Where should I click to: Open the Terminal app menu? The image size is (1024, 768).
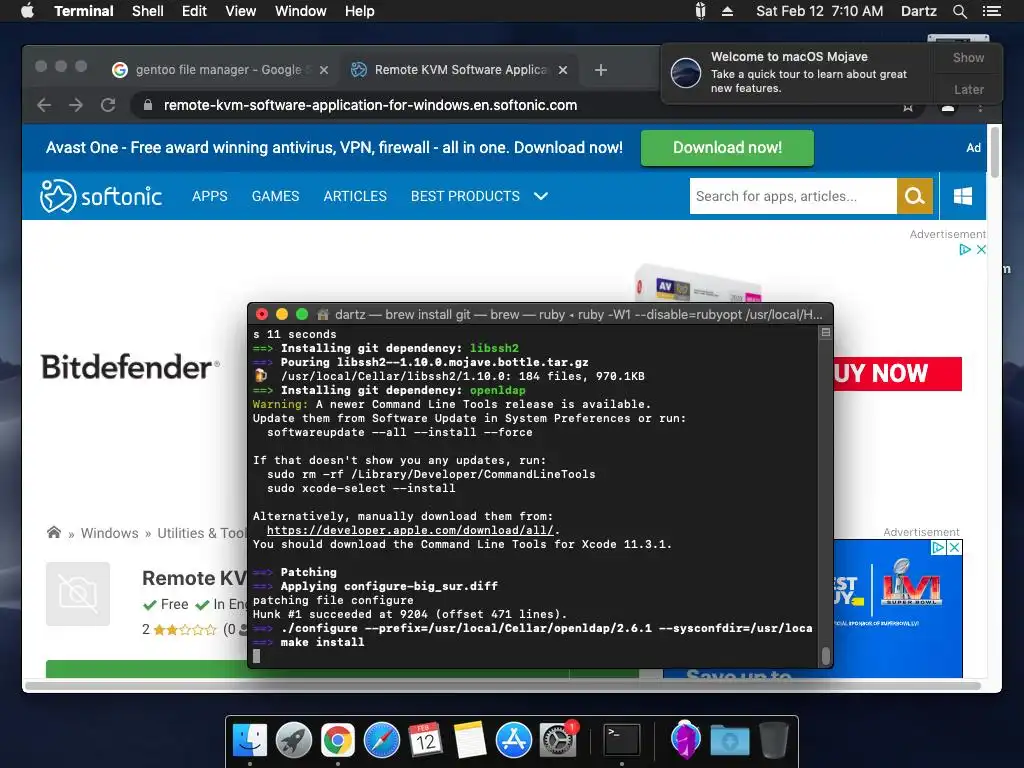click(x=84, y=11)
